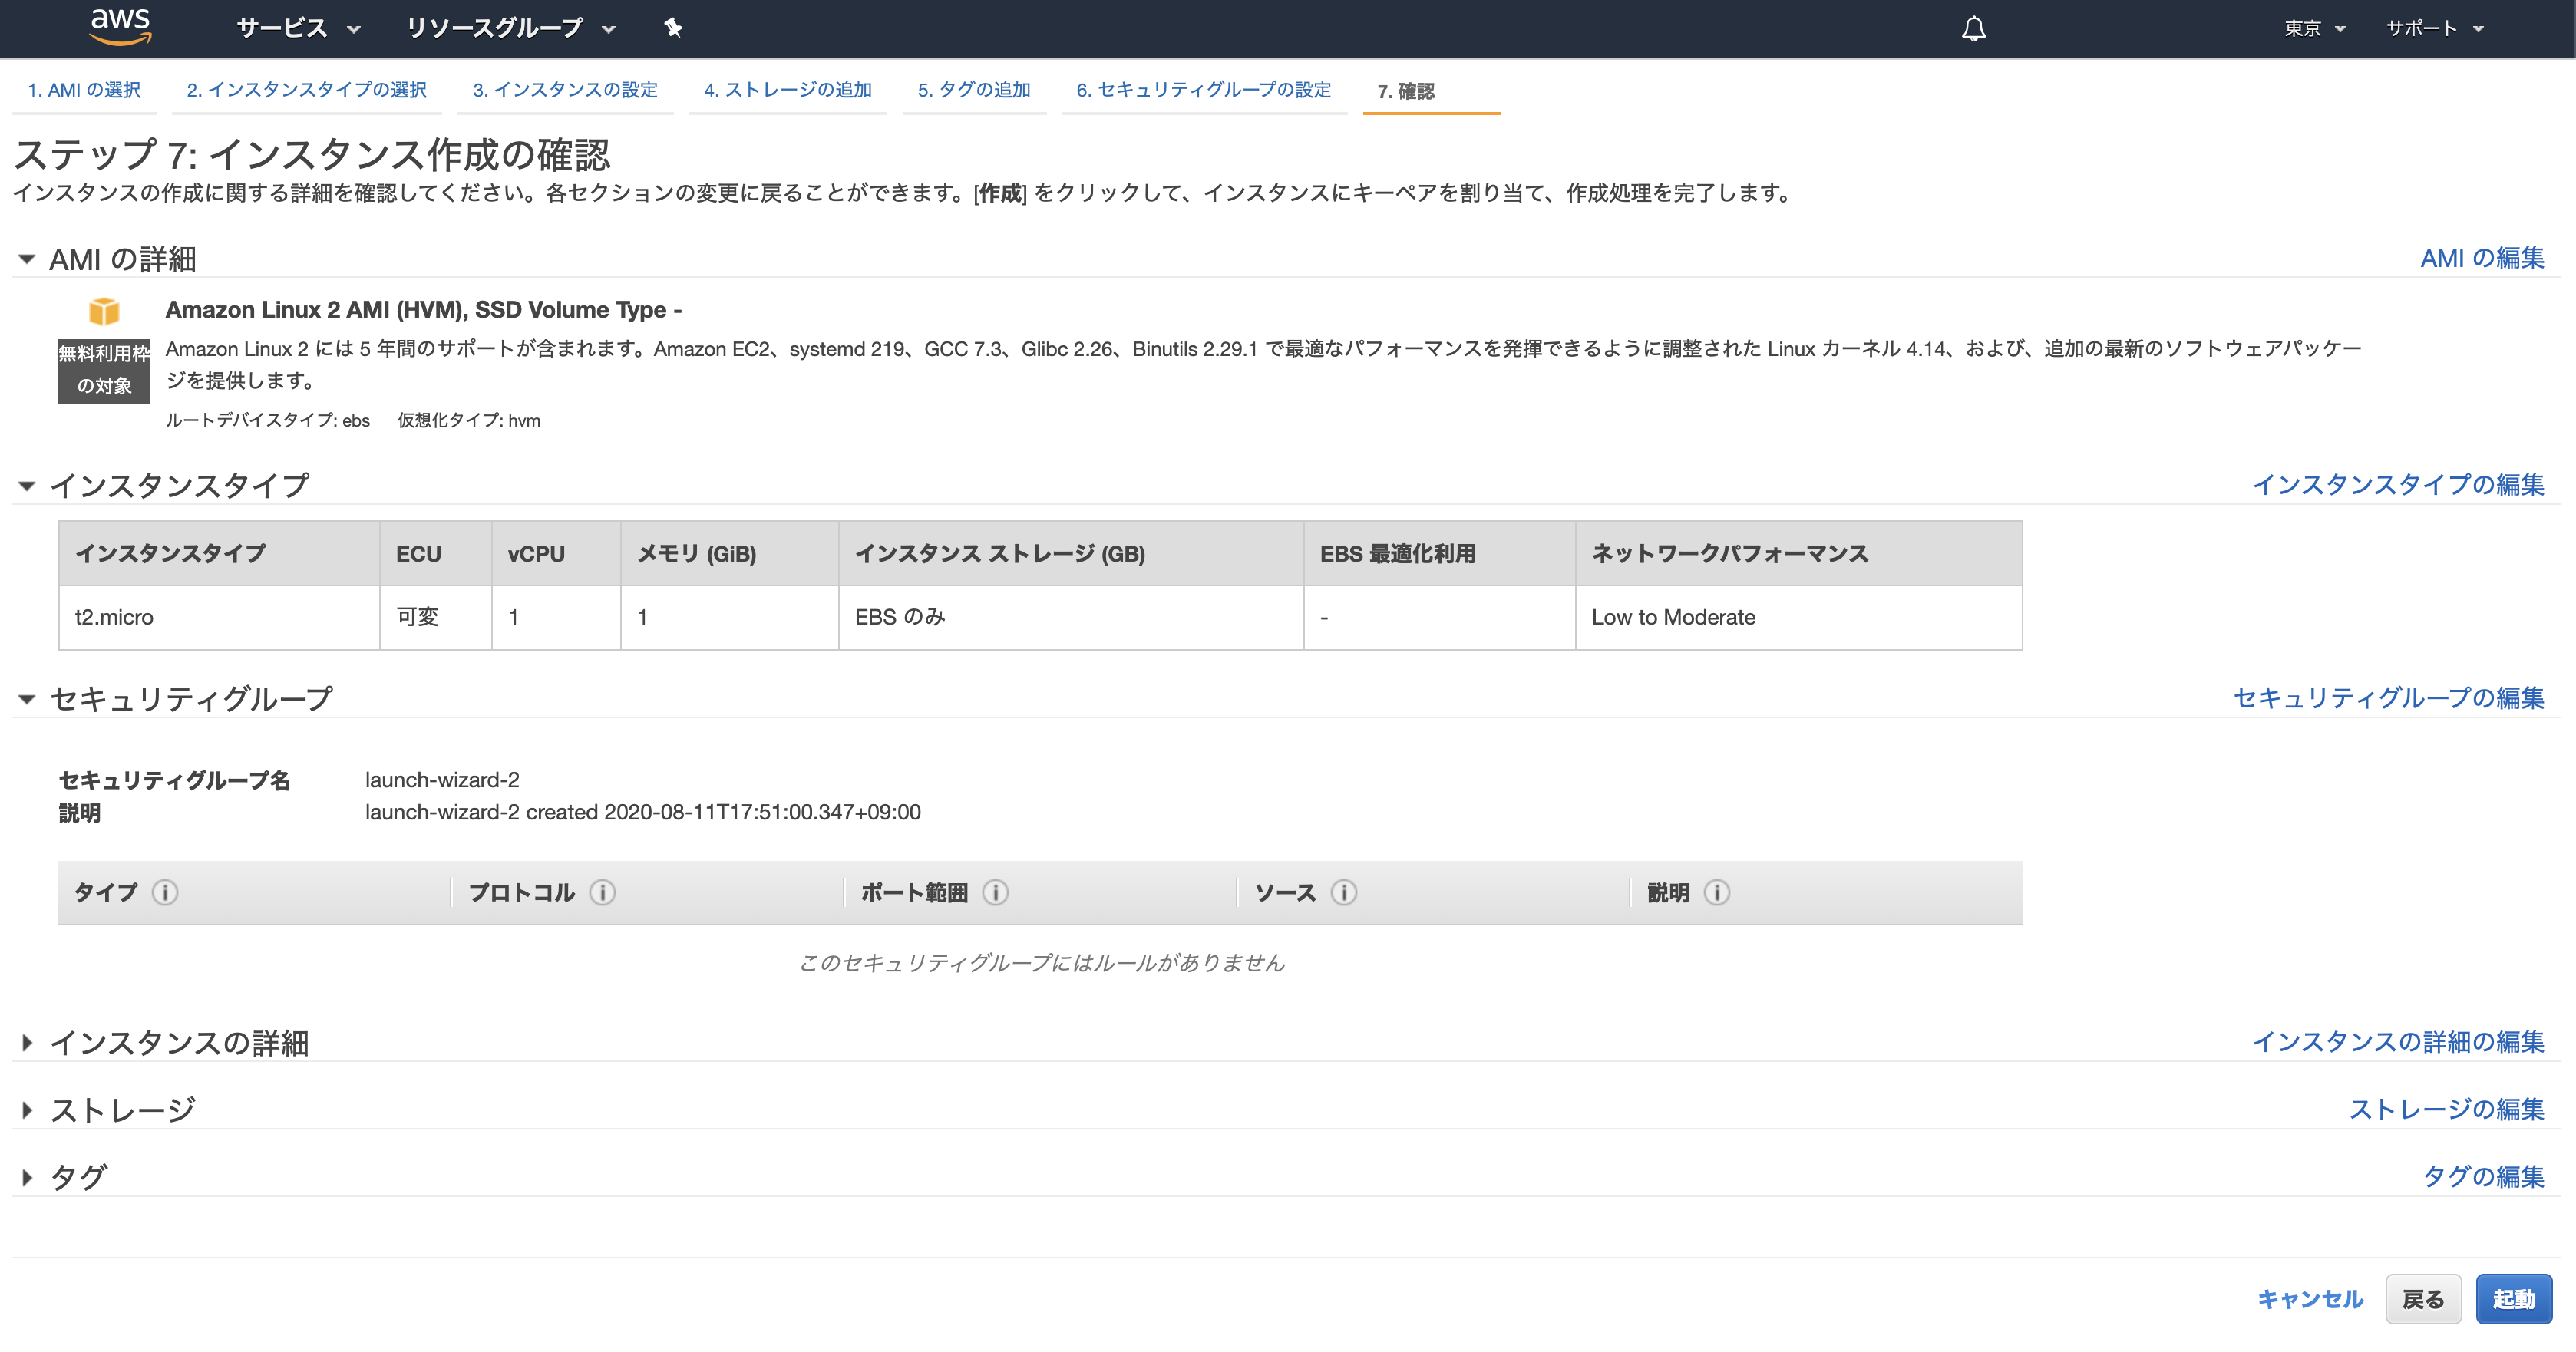Screen dimensions: 2576x1352
Task: Click the 戻る button
Action: tap(2423, 1299)
